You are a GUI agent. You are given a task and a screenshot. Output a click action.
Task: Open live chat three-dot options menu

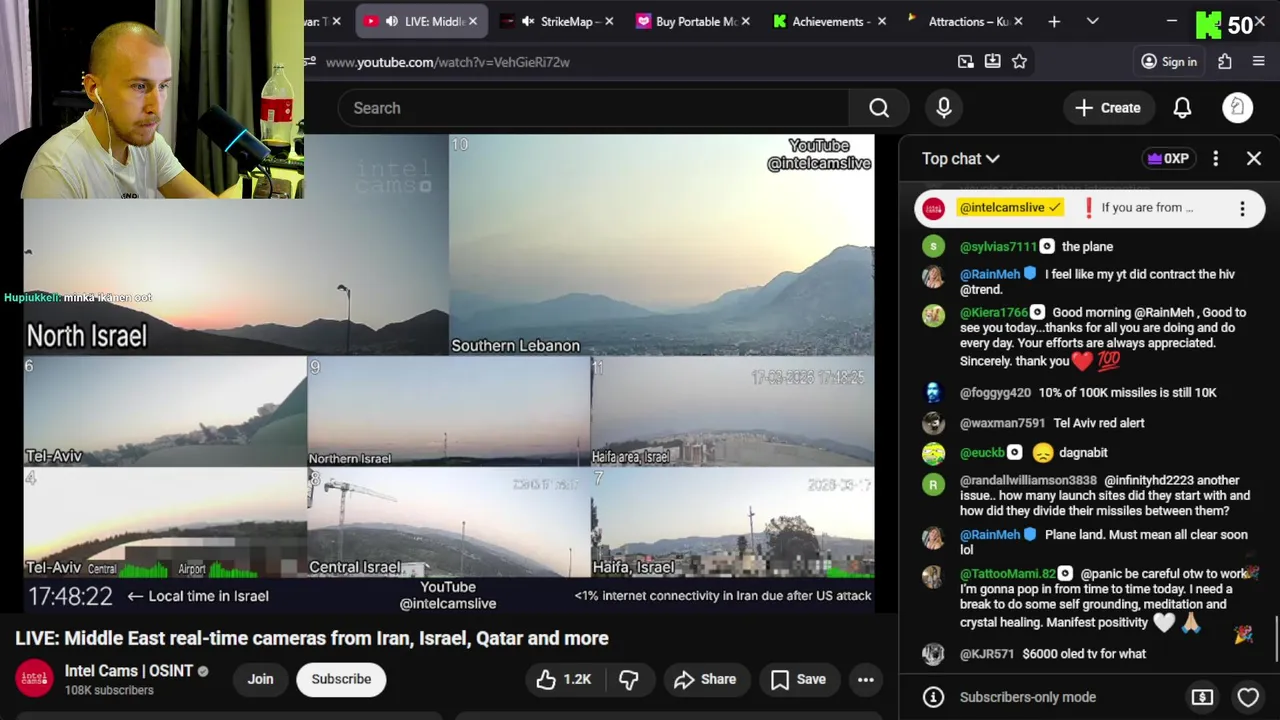point(1215,158)
